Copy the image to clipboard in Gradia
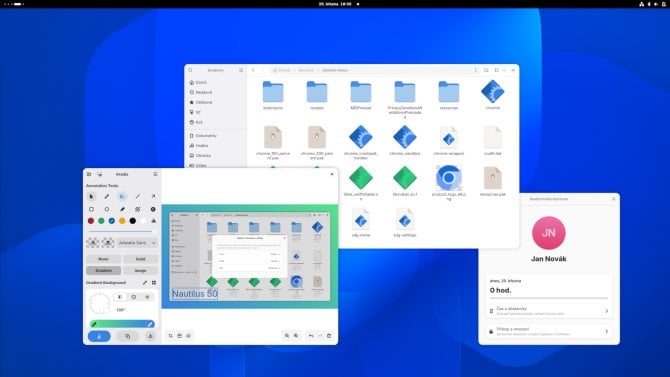This screenshot has height=377, width=670. tap(127, 336)
